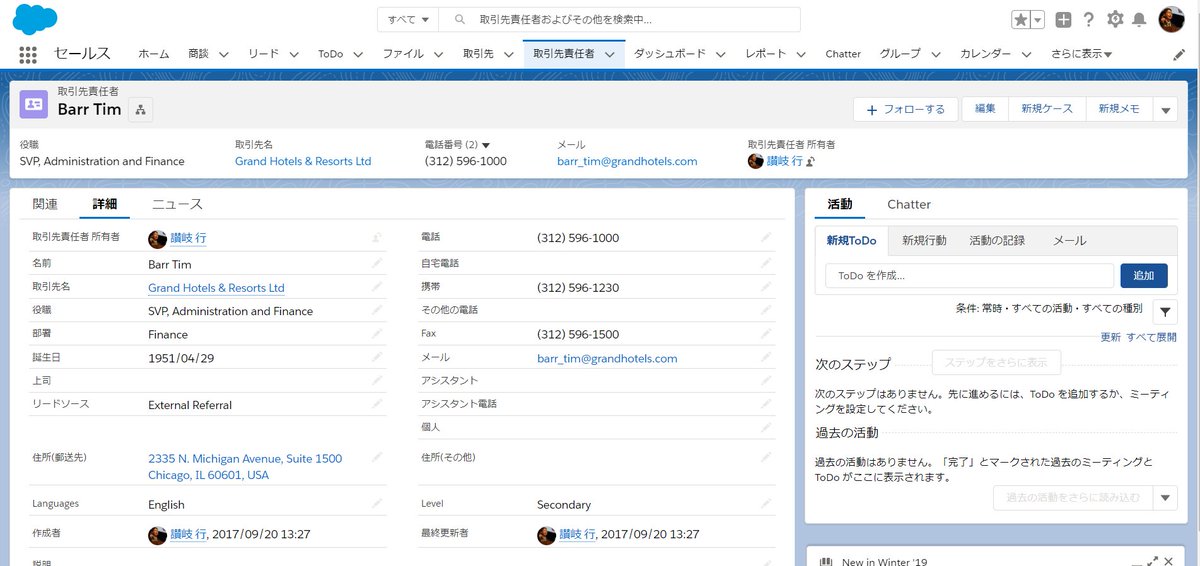
Task: Open more actions dropdown next to 新規メモ
Action: click(1166, 110)
